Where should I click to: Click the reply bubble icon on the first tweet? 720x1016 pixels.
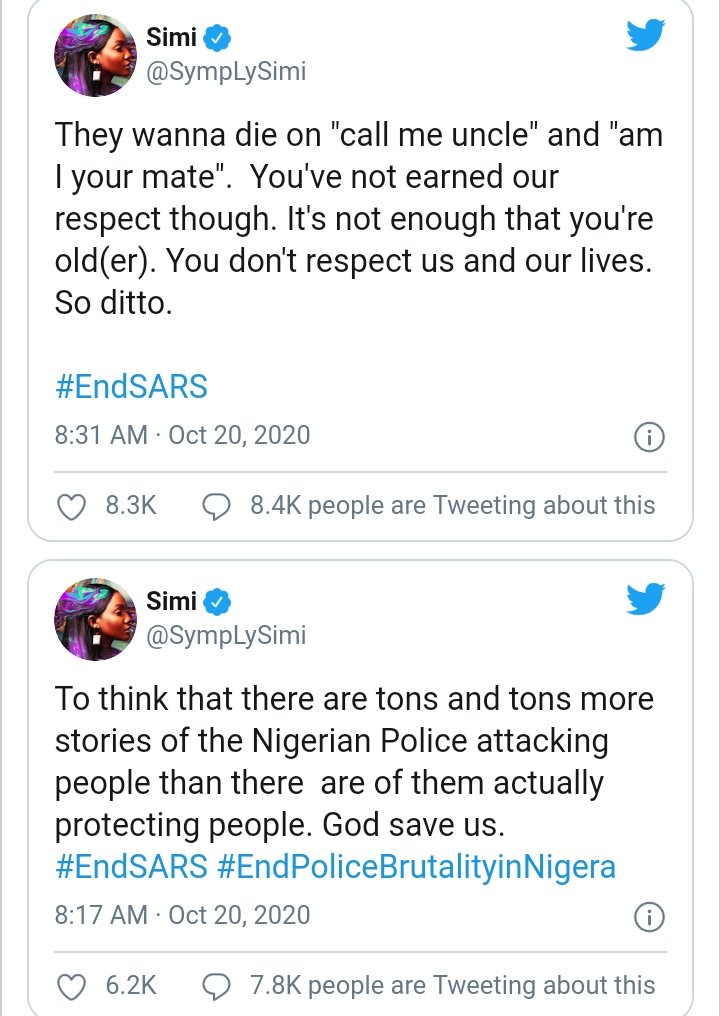click(217, 507)
